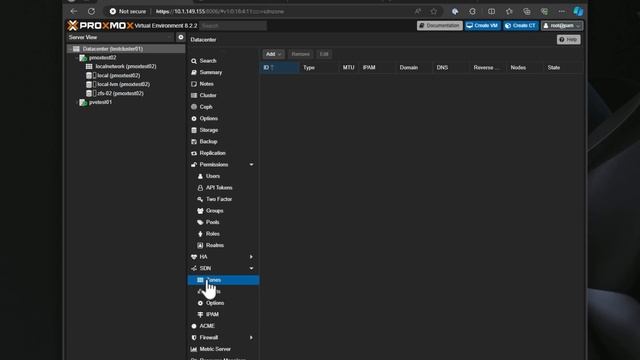Open the Add zone dropdown
Image resolution: width=640 pixels, height=360 pixels.
click(x=273, y=54)
